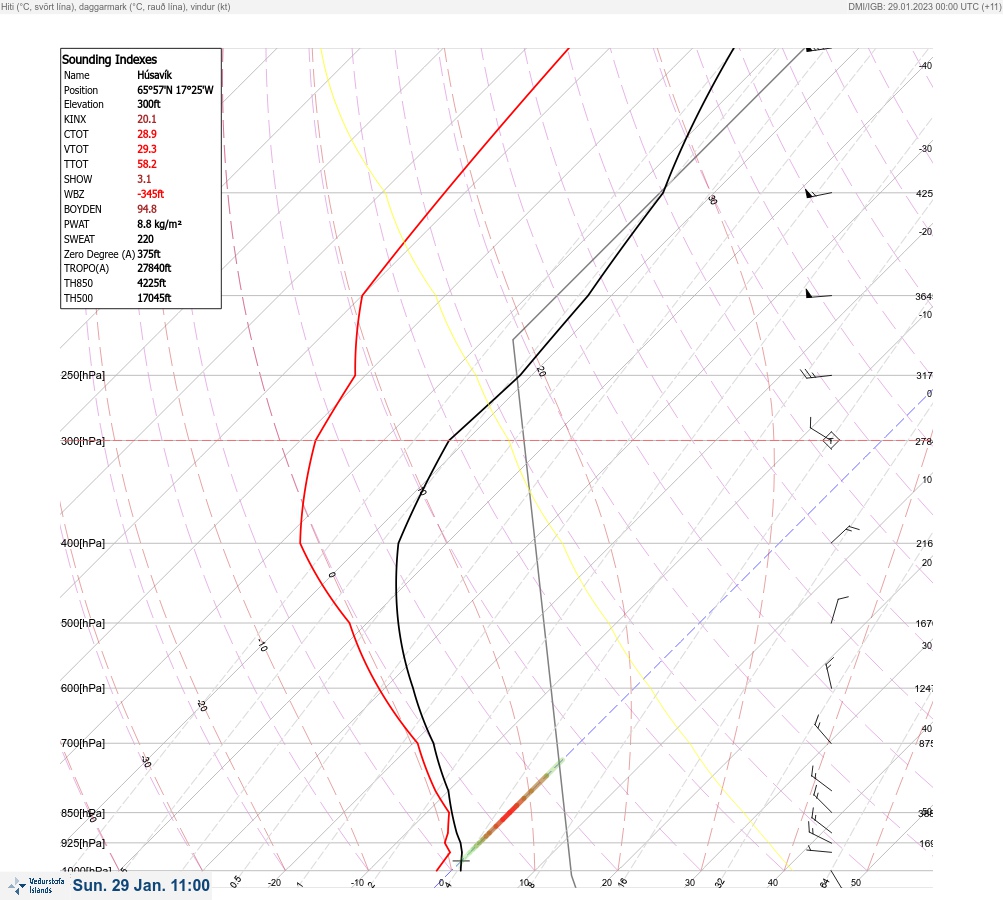Image resolution: width=1003 pixels, height=900 pixels.
Task: Click the wind barb at the 700 hPa level
Action: pos(823,729)
